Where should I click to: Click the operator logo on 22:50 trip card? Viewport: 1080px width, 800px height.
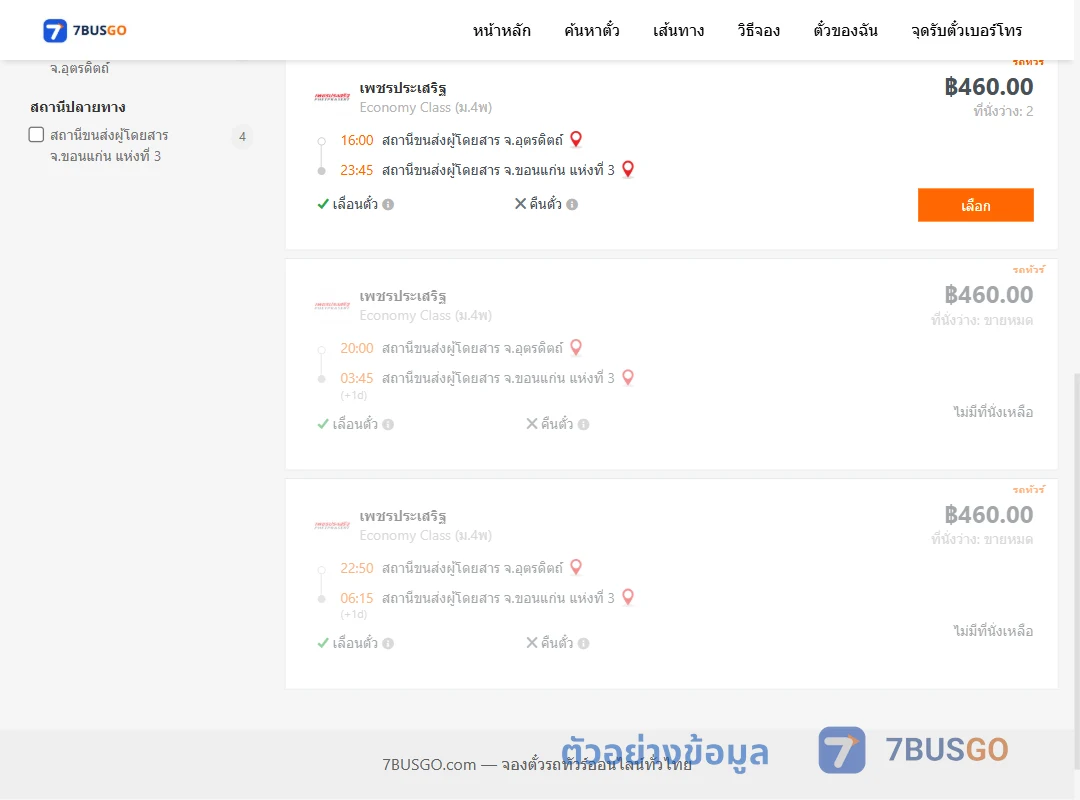click(x=332, y=525)
